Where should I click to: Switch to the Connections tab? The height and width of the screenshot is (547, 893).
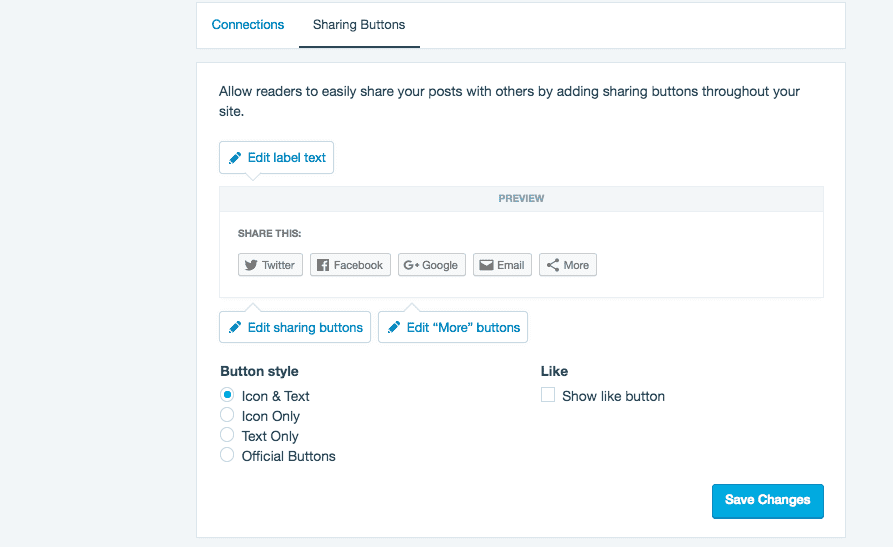[x=248, y=25]
